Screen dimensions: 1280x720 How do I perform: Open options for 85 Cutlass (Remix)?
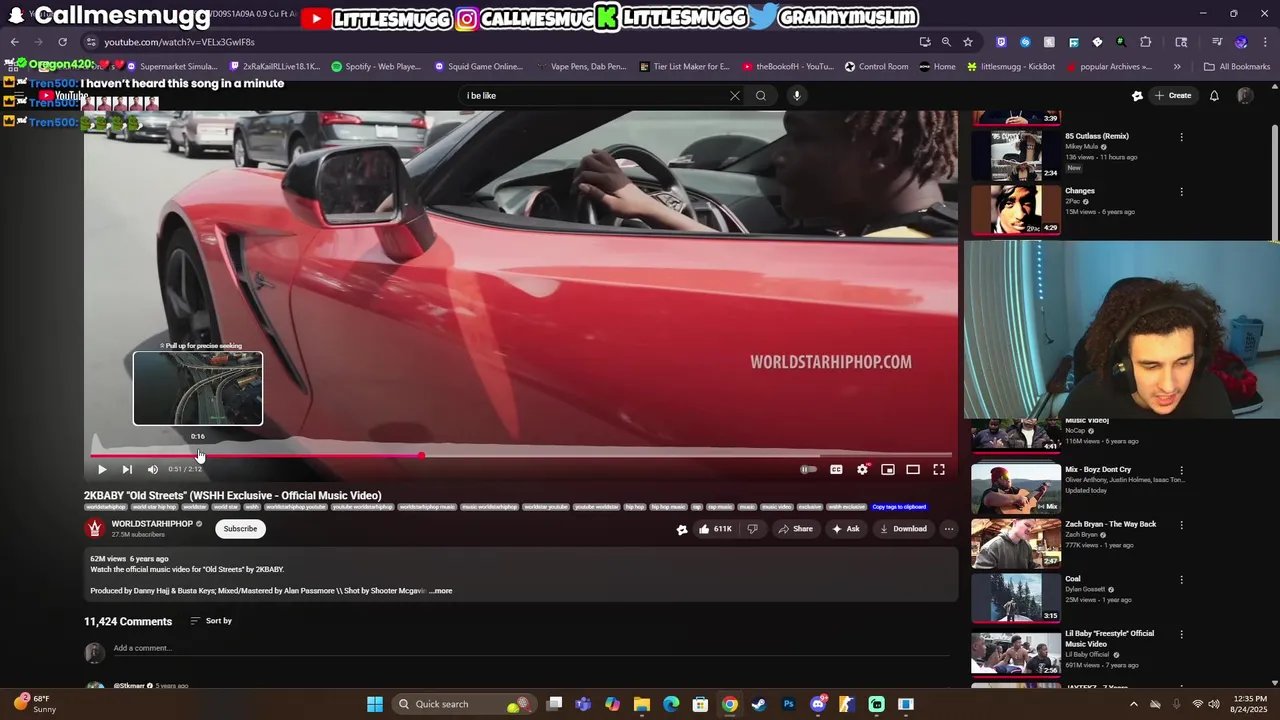(1181, 137)
